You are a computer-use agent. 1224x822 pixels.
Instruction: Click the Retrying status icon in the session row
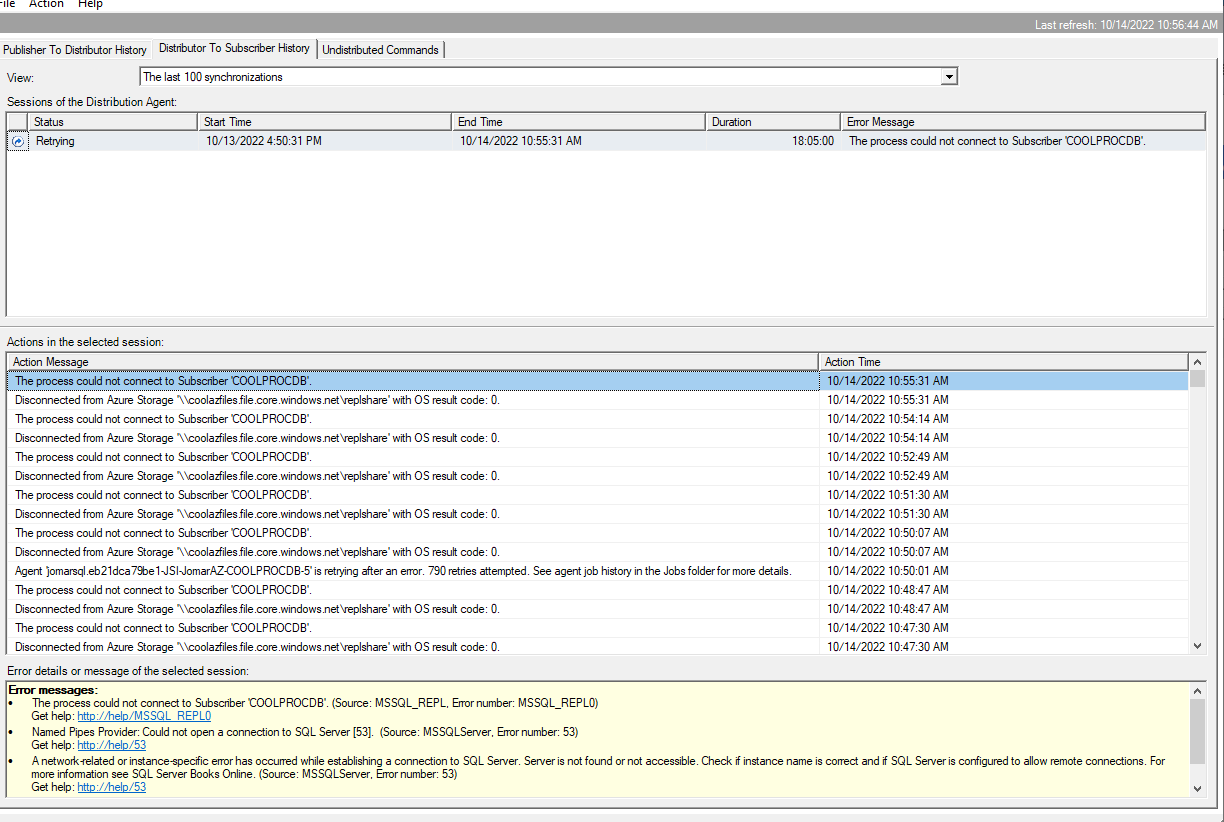pos(18,142)
